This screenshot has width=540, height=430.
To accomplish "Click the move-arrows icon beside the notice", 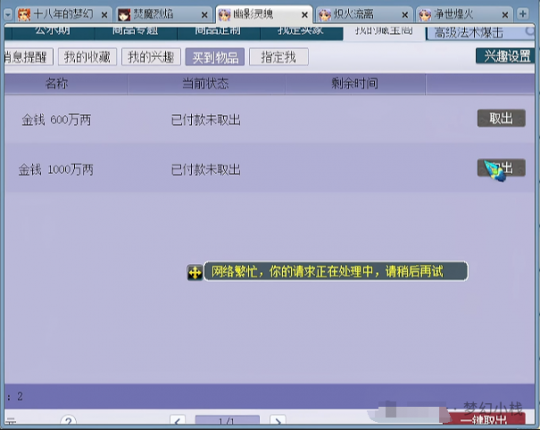I will click(195, 273).
